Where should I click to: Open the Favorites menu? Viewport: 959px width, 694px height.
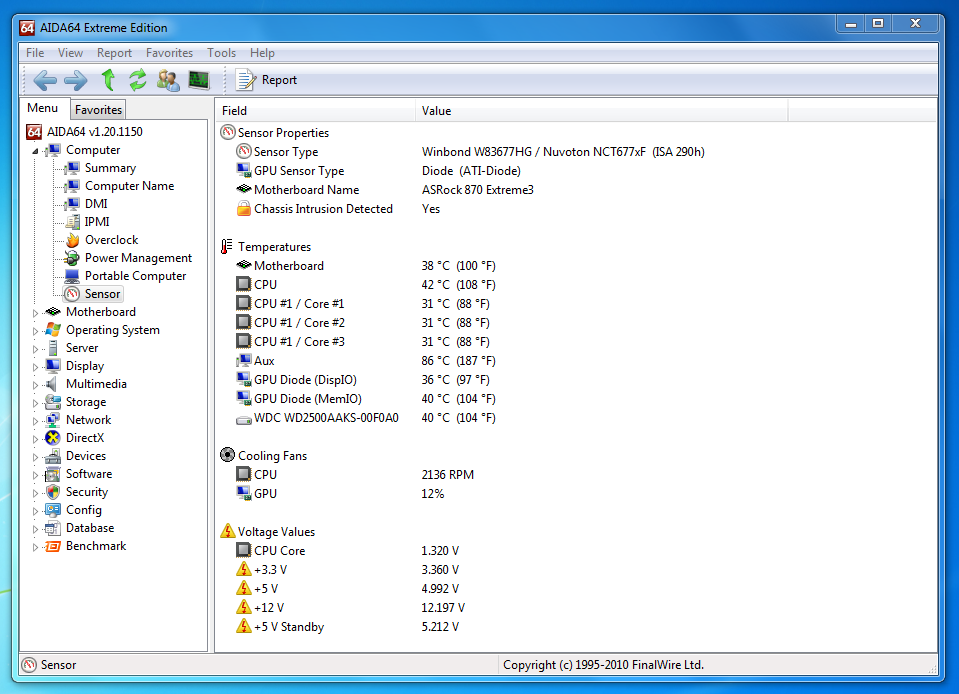click(169, 53)
